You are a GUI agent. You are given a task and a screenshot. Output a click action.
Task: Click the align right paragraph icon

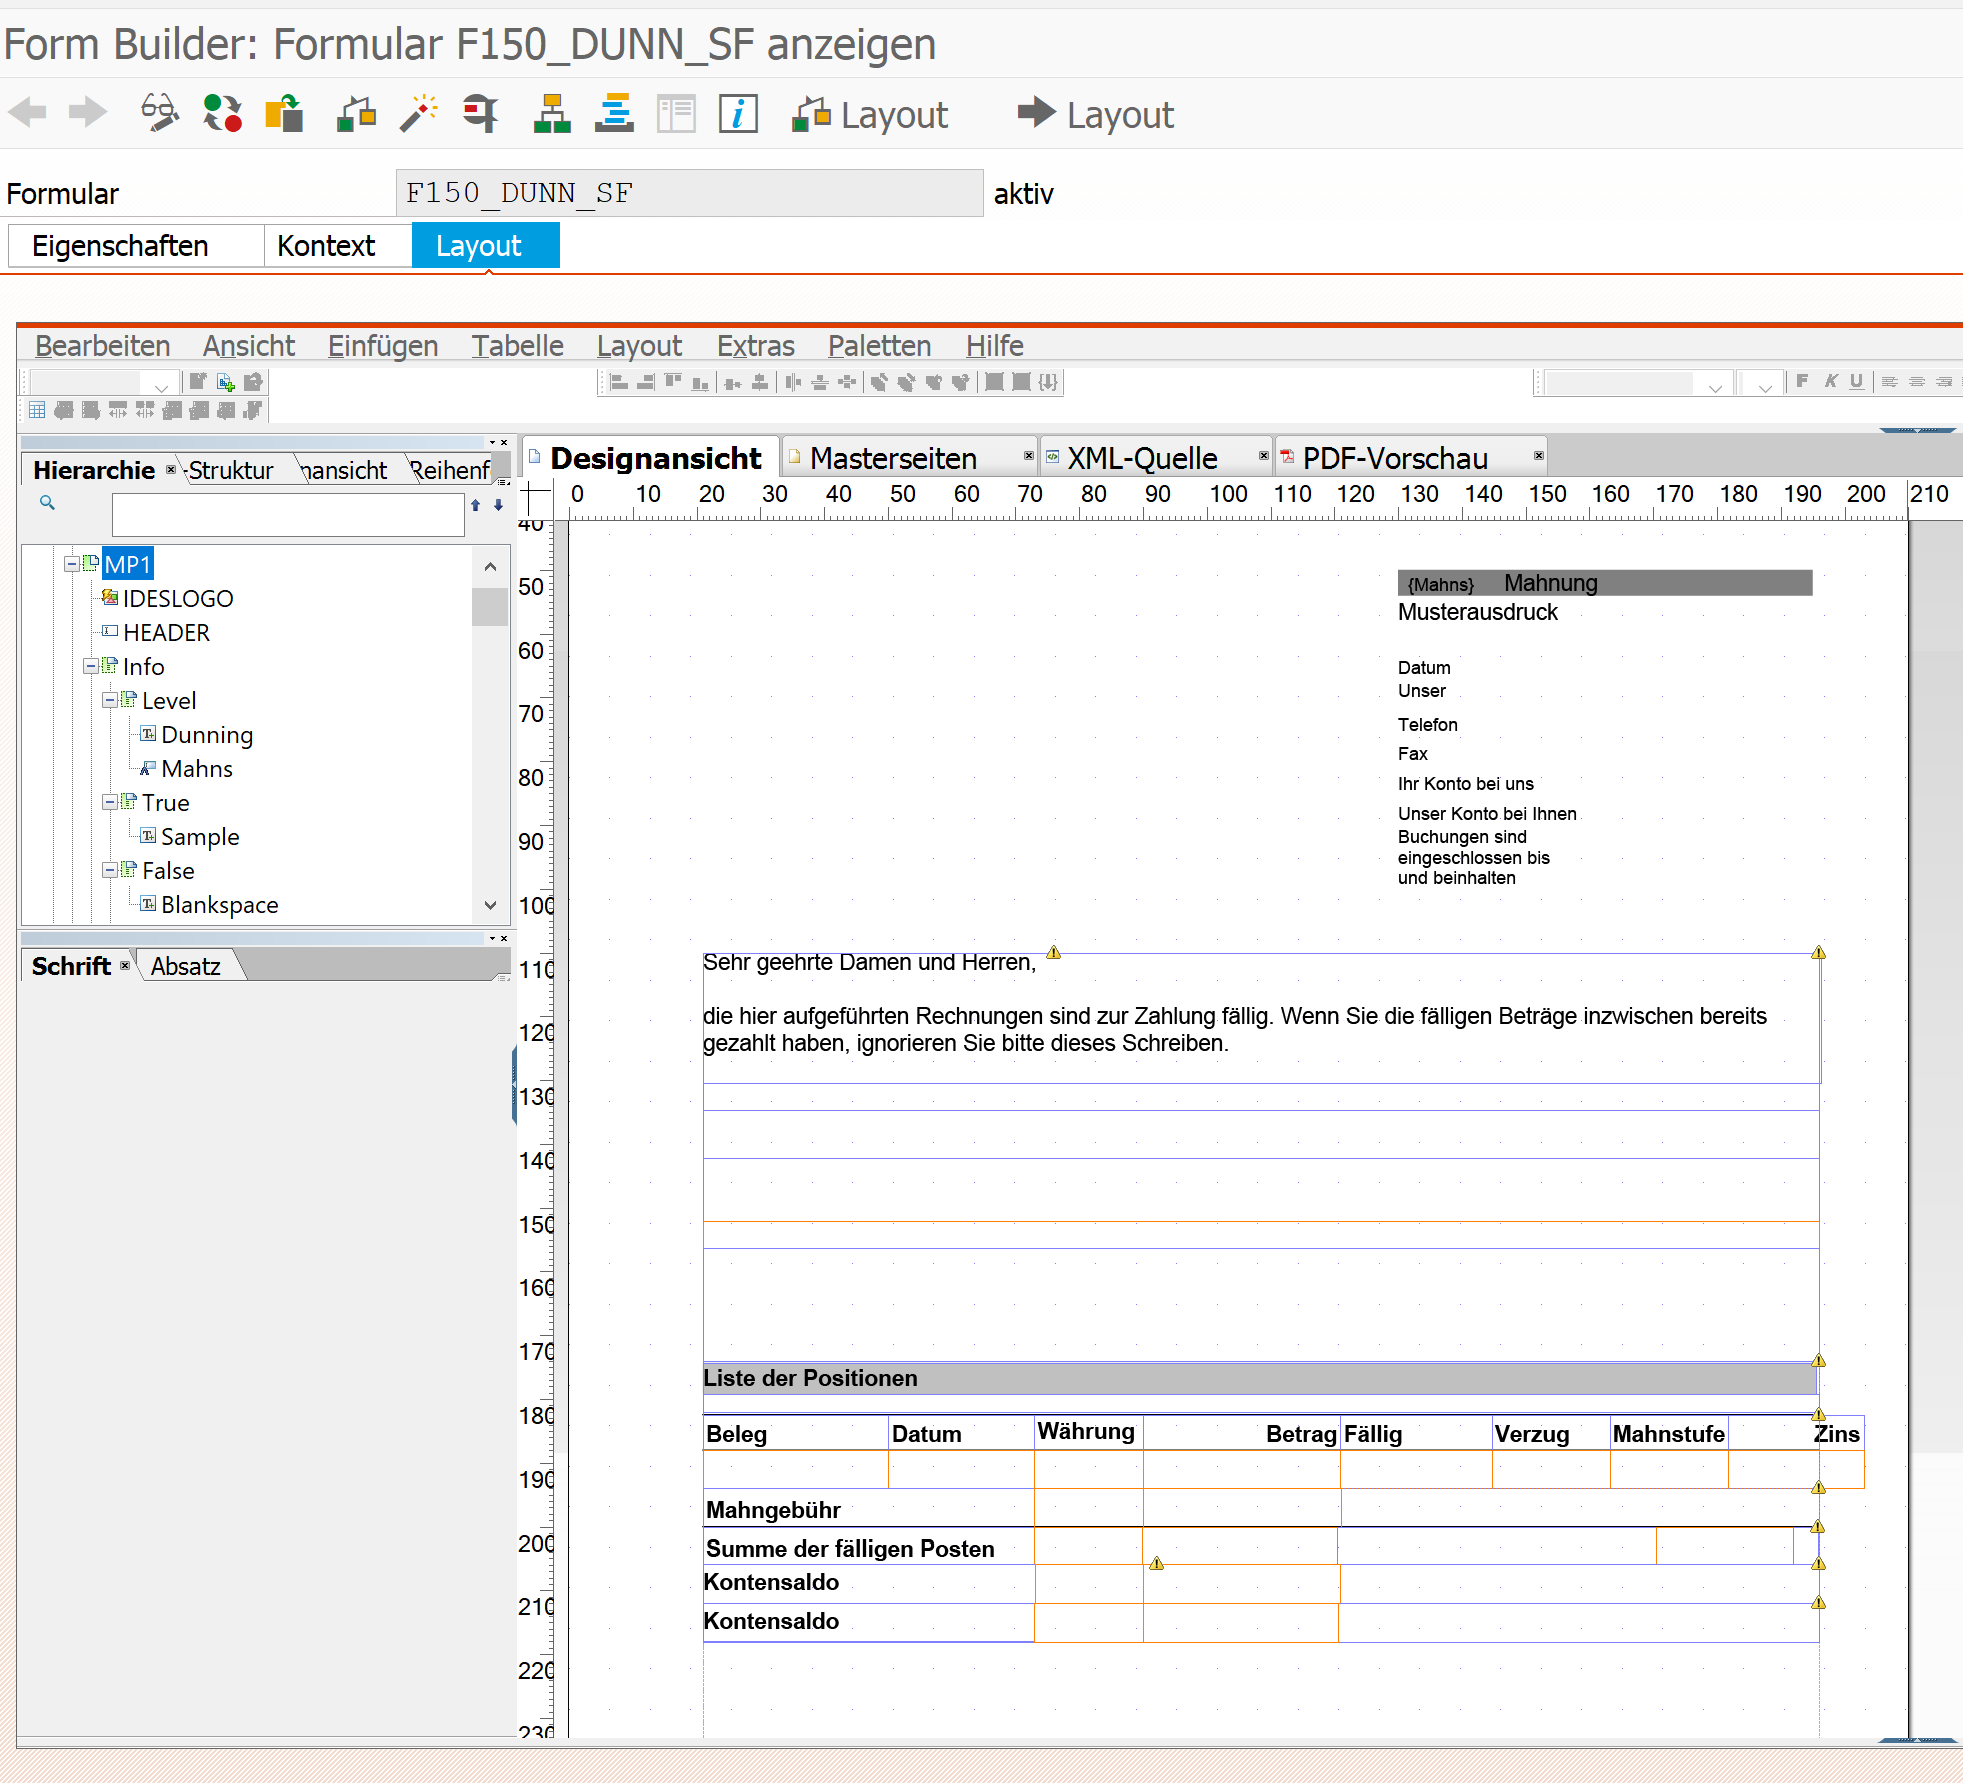(x=1943, y=381)
